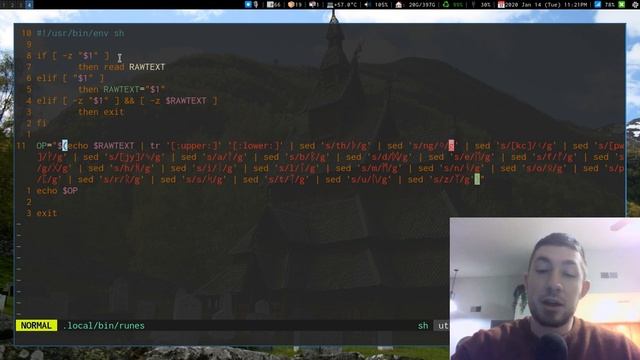Screen dimensions: 640x360
Task: Open the mail module showing 66
Action: click(x=273, y=4)
